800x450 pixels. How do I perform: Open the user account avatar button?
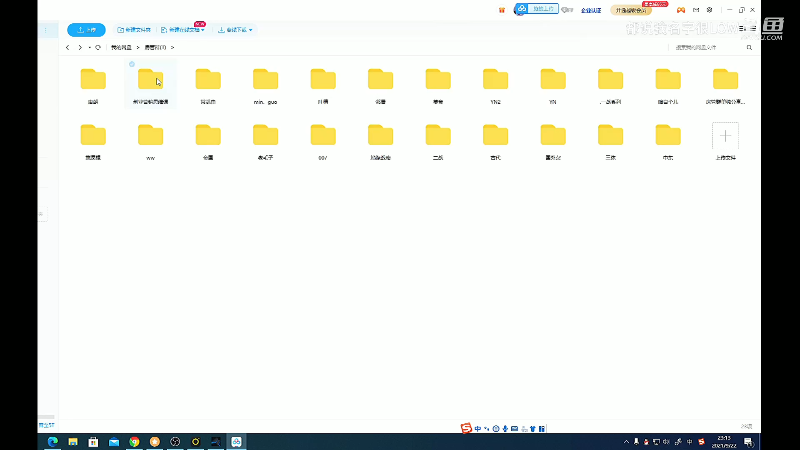521,9
